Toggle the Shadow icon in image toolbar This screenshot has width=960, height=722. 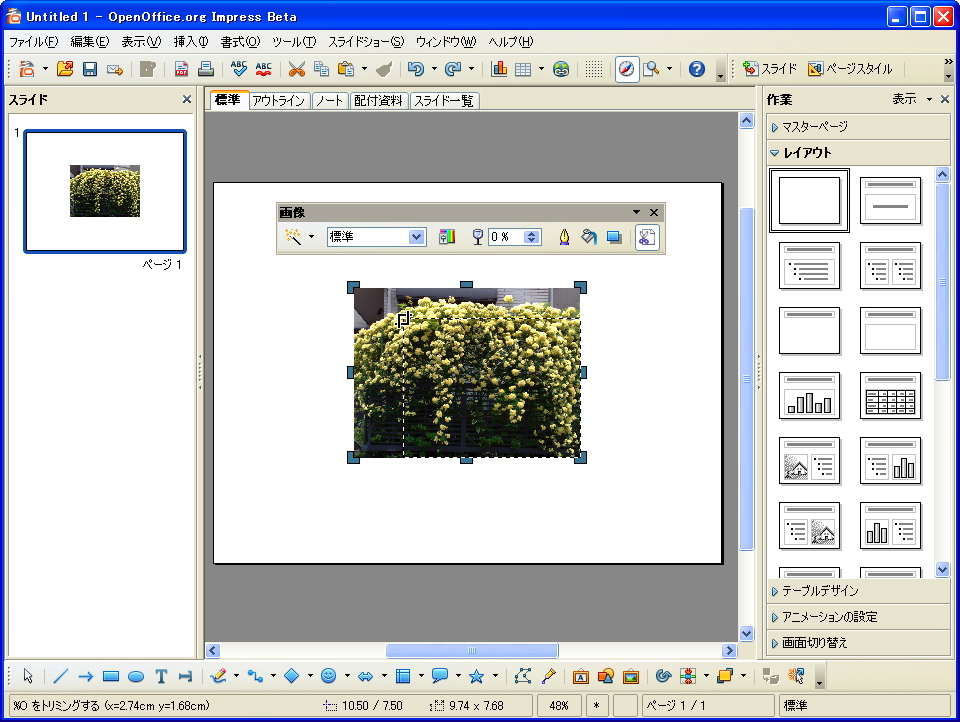click(x=613, y=237)
